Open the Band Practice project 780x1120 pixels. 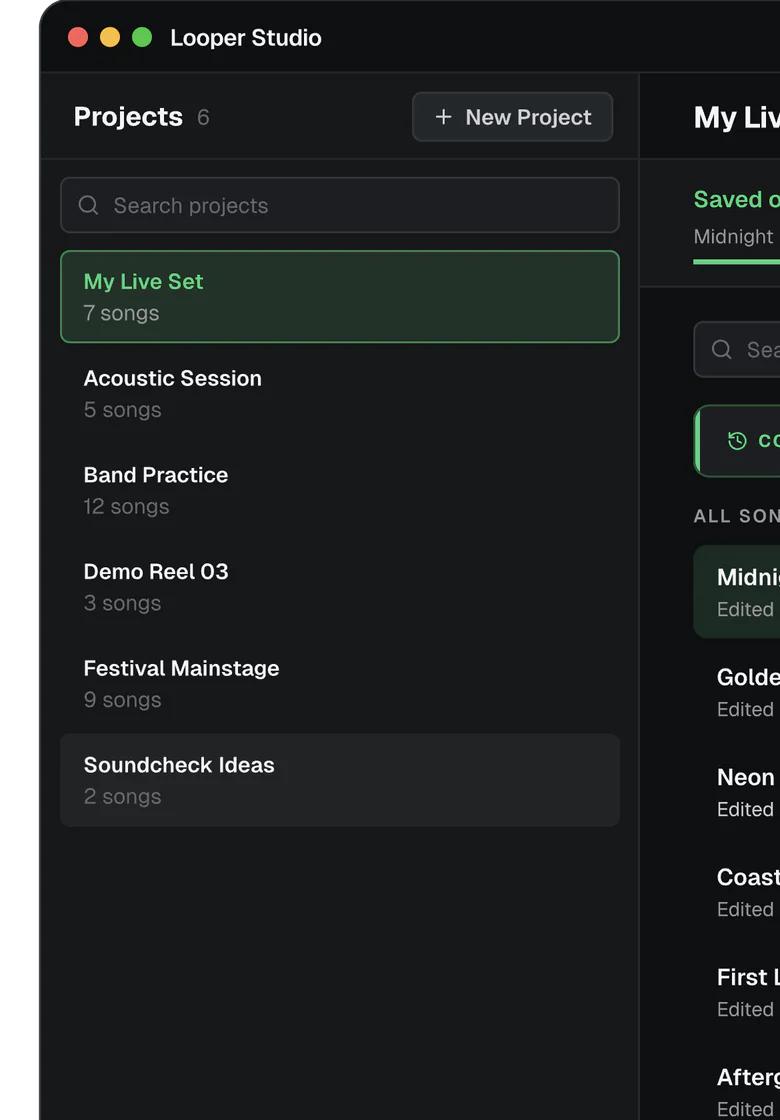pyautogui.click(x=339, y=490)
